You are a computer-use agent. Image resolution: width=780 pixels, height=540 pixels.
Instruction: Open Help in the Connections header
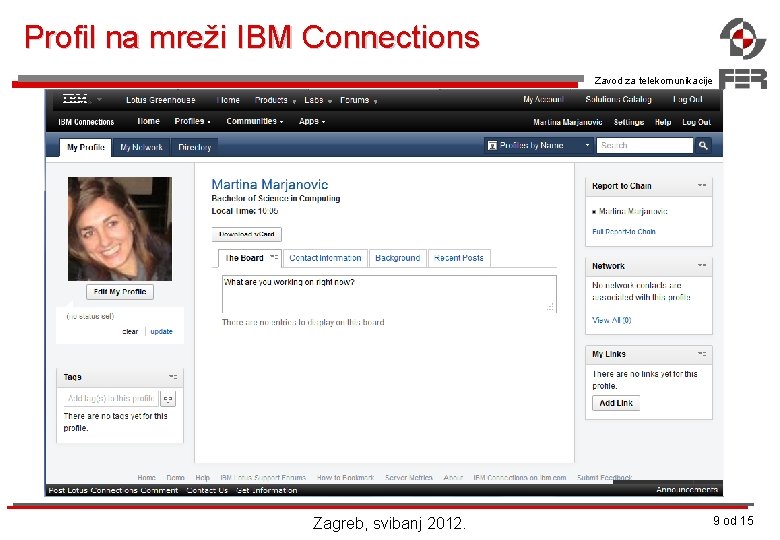(x=663, y=122)
